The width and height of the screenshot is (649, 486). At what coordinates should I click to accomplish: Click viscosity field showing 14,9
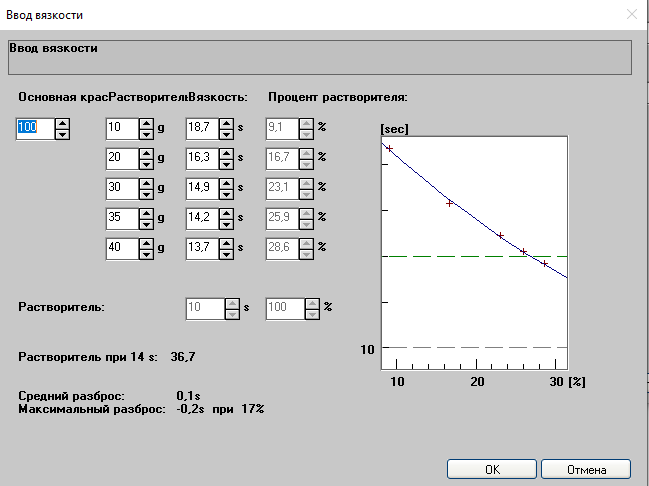(x=202, y=189)
